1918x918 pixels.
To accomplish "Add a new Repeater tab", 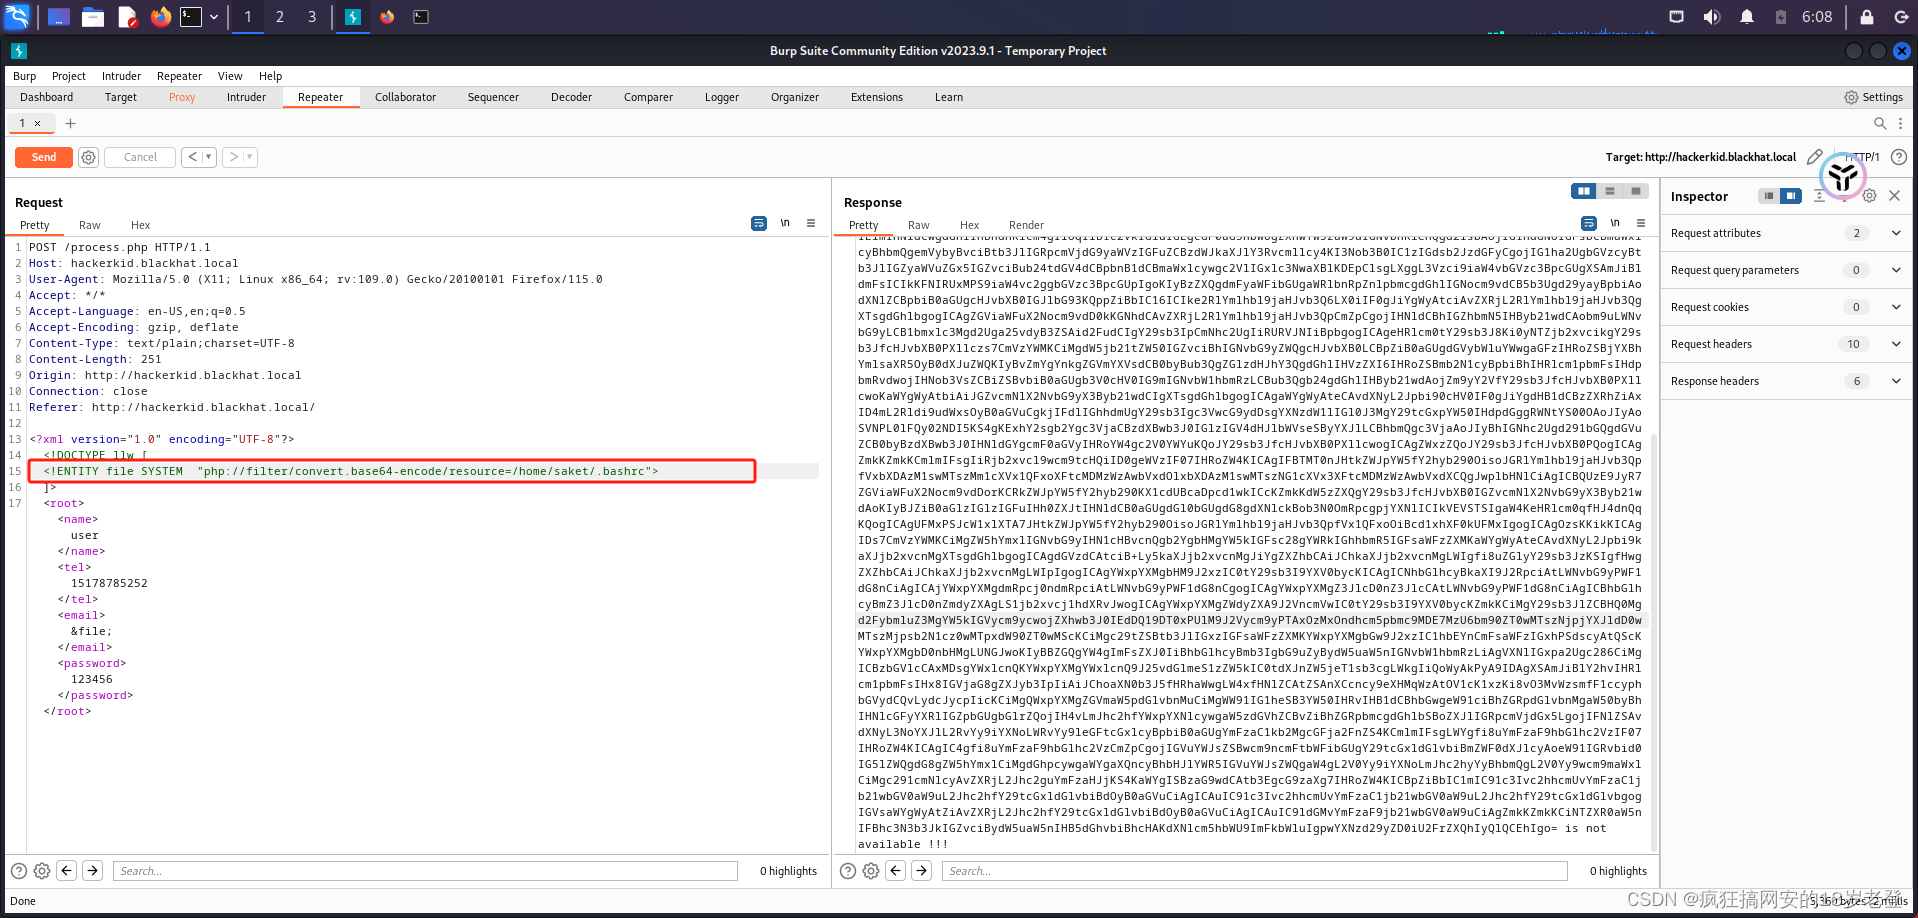I will click(x=70, y=124).
